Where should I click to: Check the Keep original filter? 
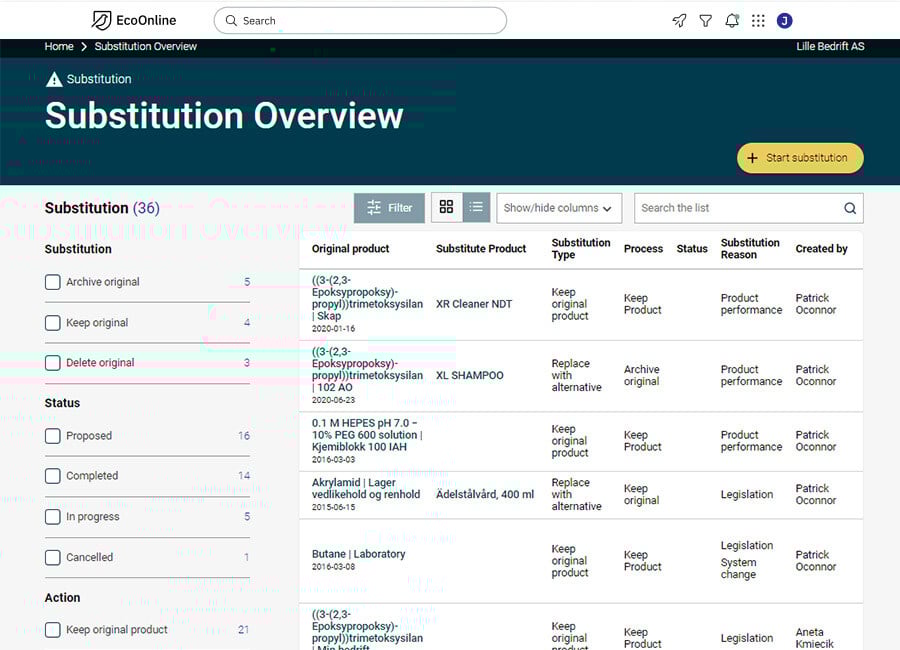coord(53,323)
